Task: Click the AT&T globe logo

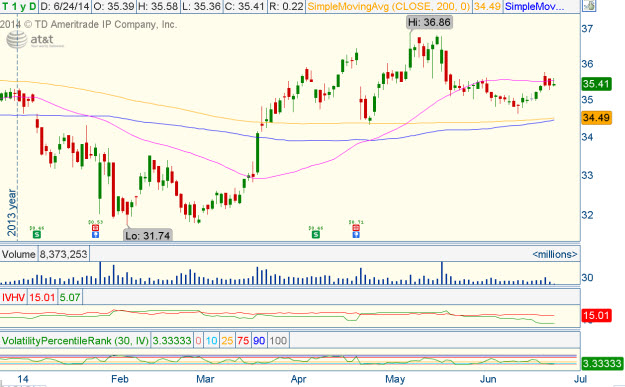Action: [x=17, y=40]
